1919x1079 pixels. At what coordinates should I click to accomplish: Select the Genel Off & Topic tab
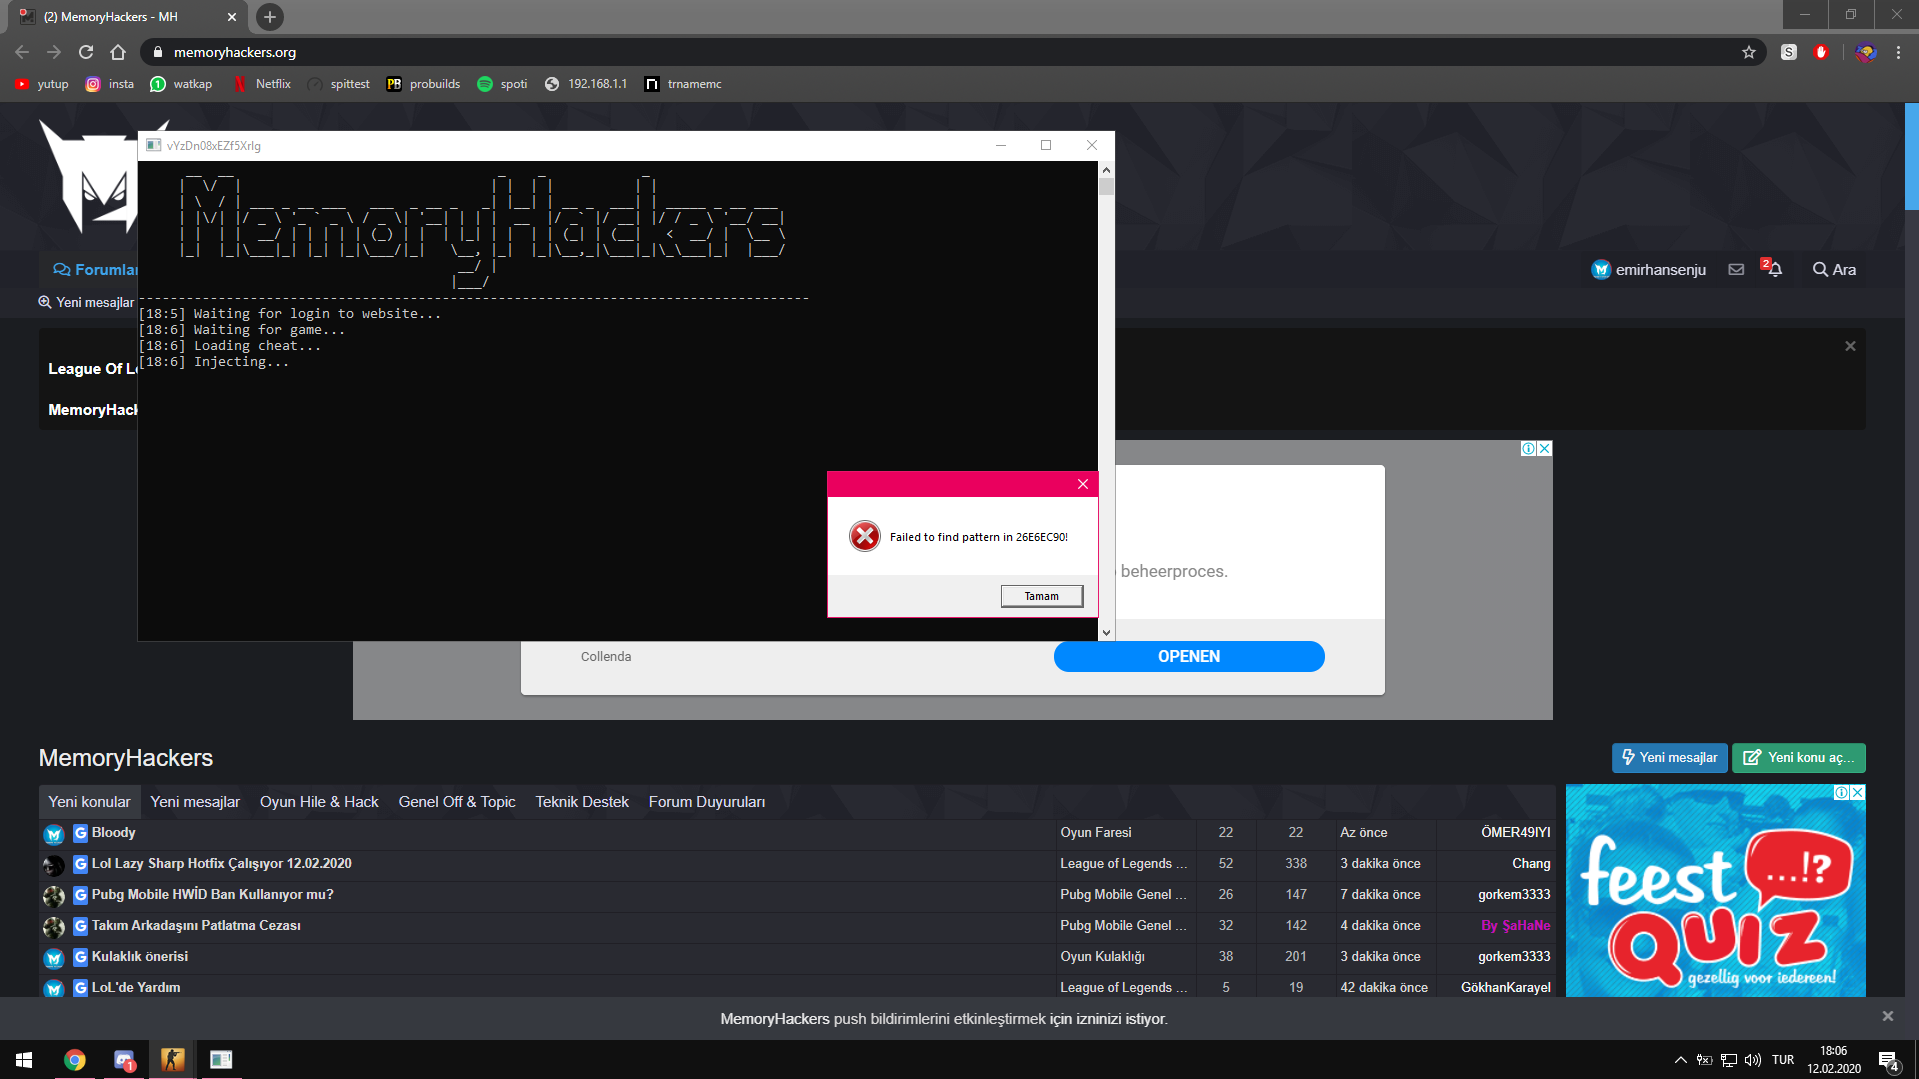pos(457,802)
